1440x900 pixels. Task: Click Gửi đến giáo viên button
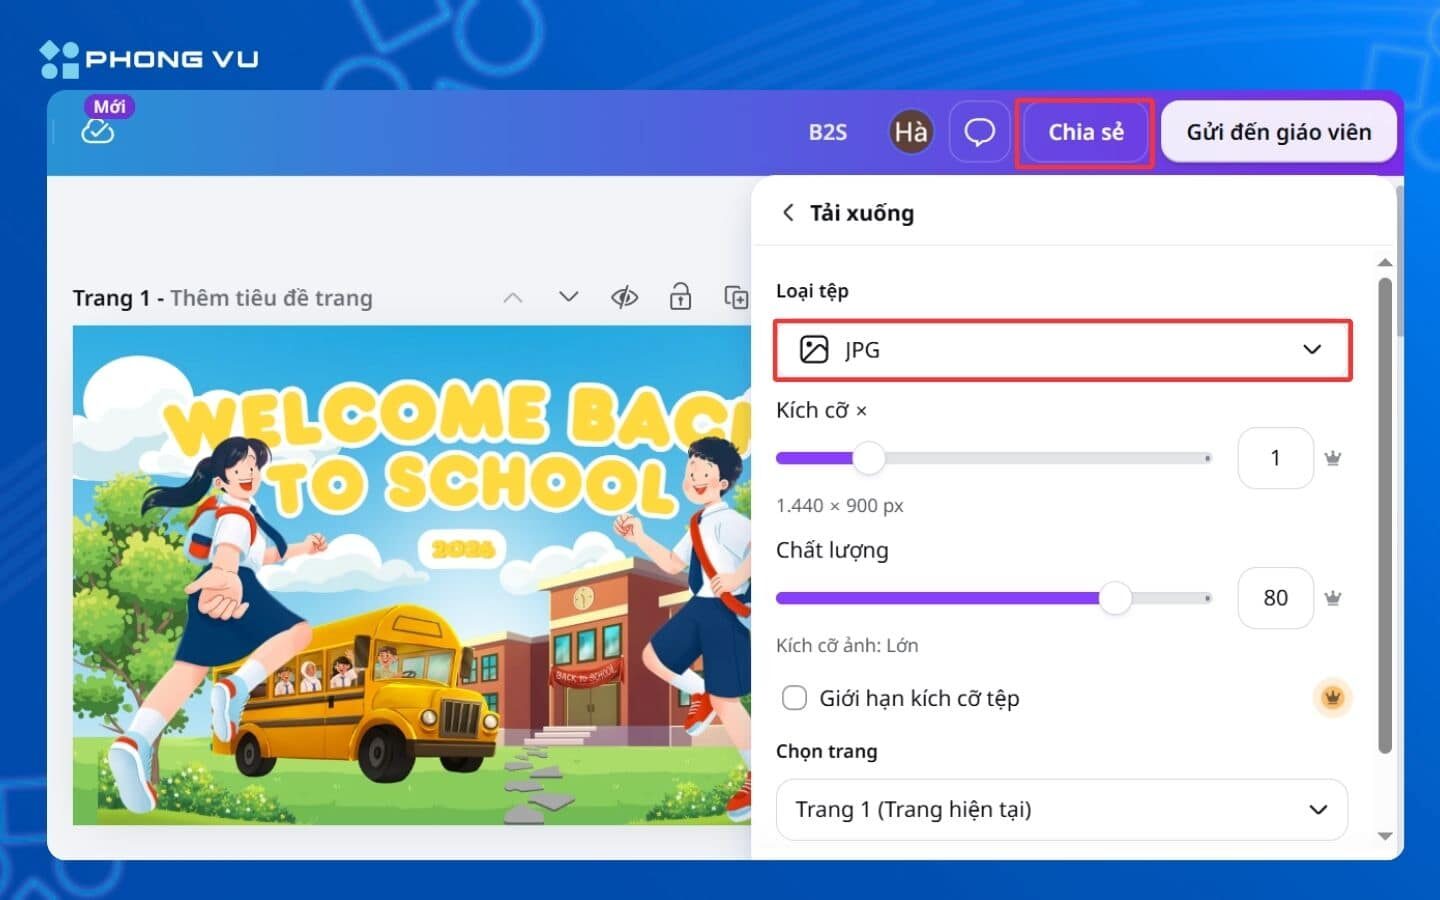(1278, 132)
